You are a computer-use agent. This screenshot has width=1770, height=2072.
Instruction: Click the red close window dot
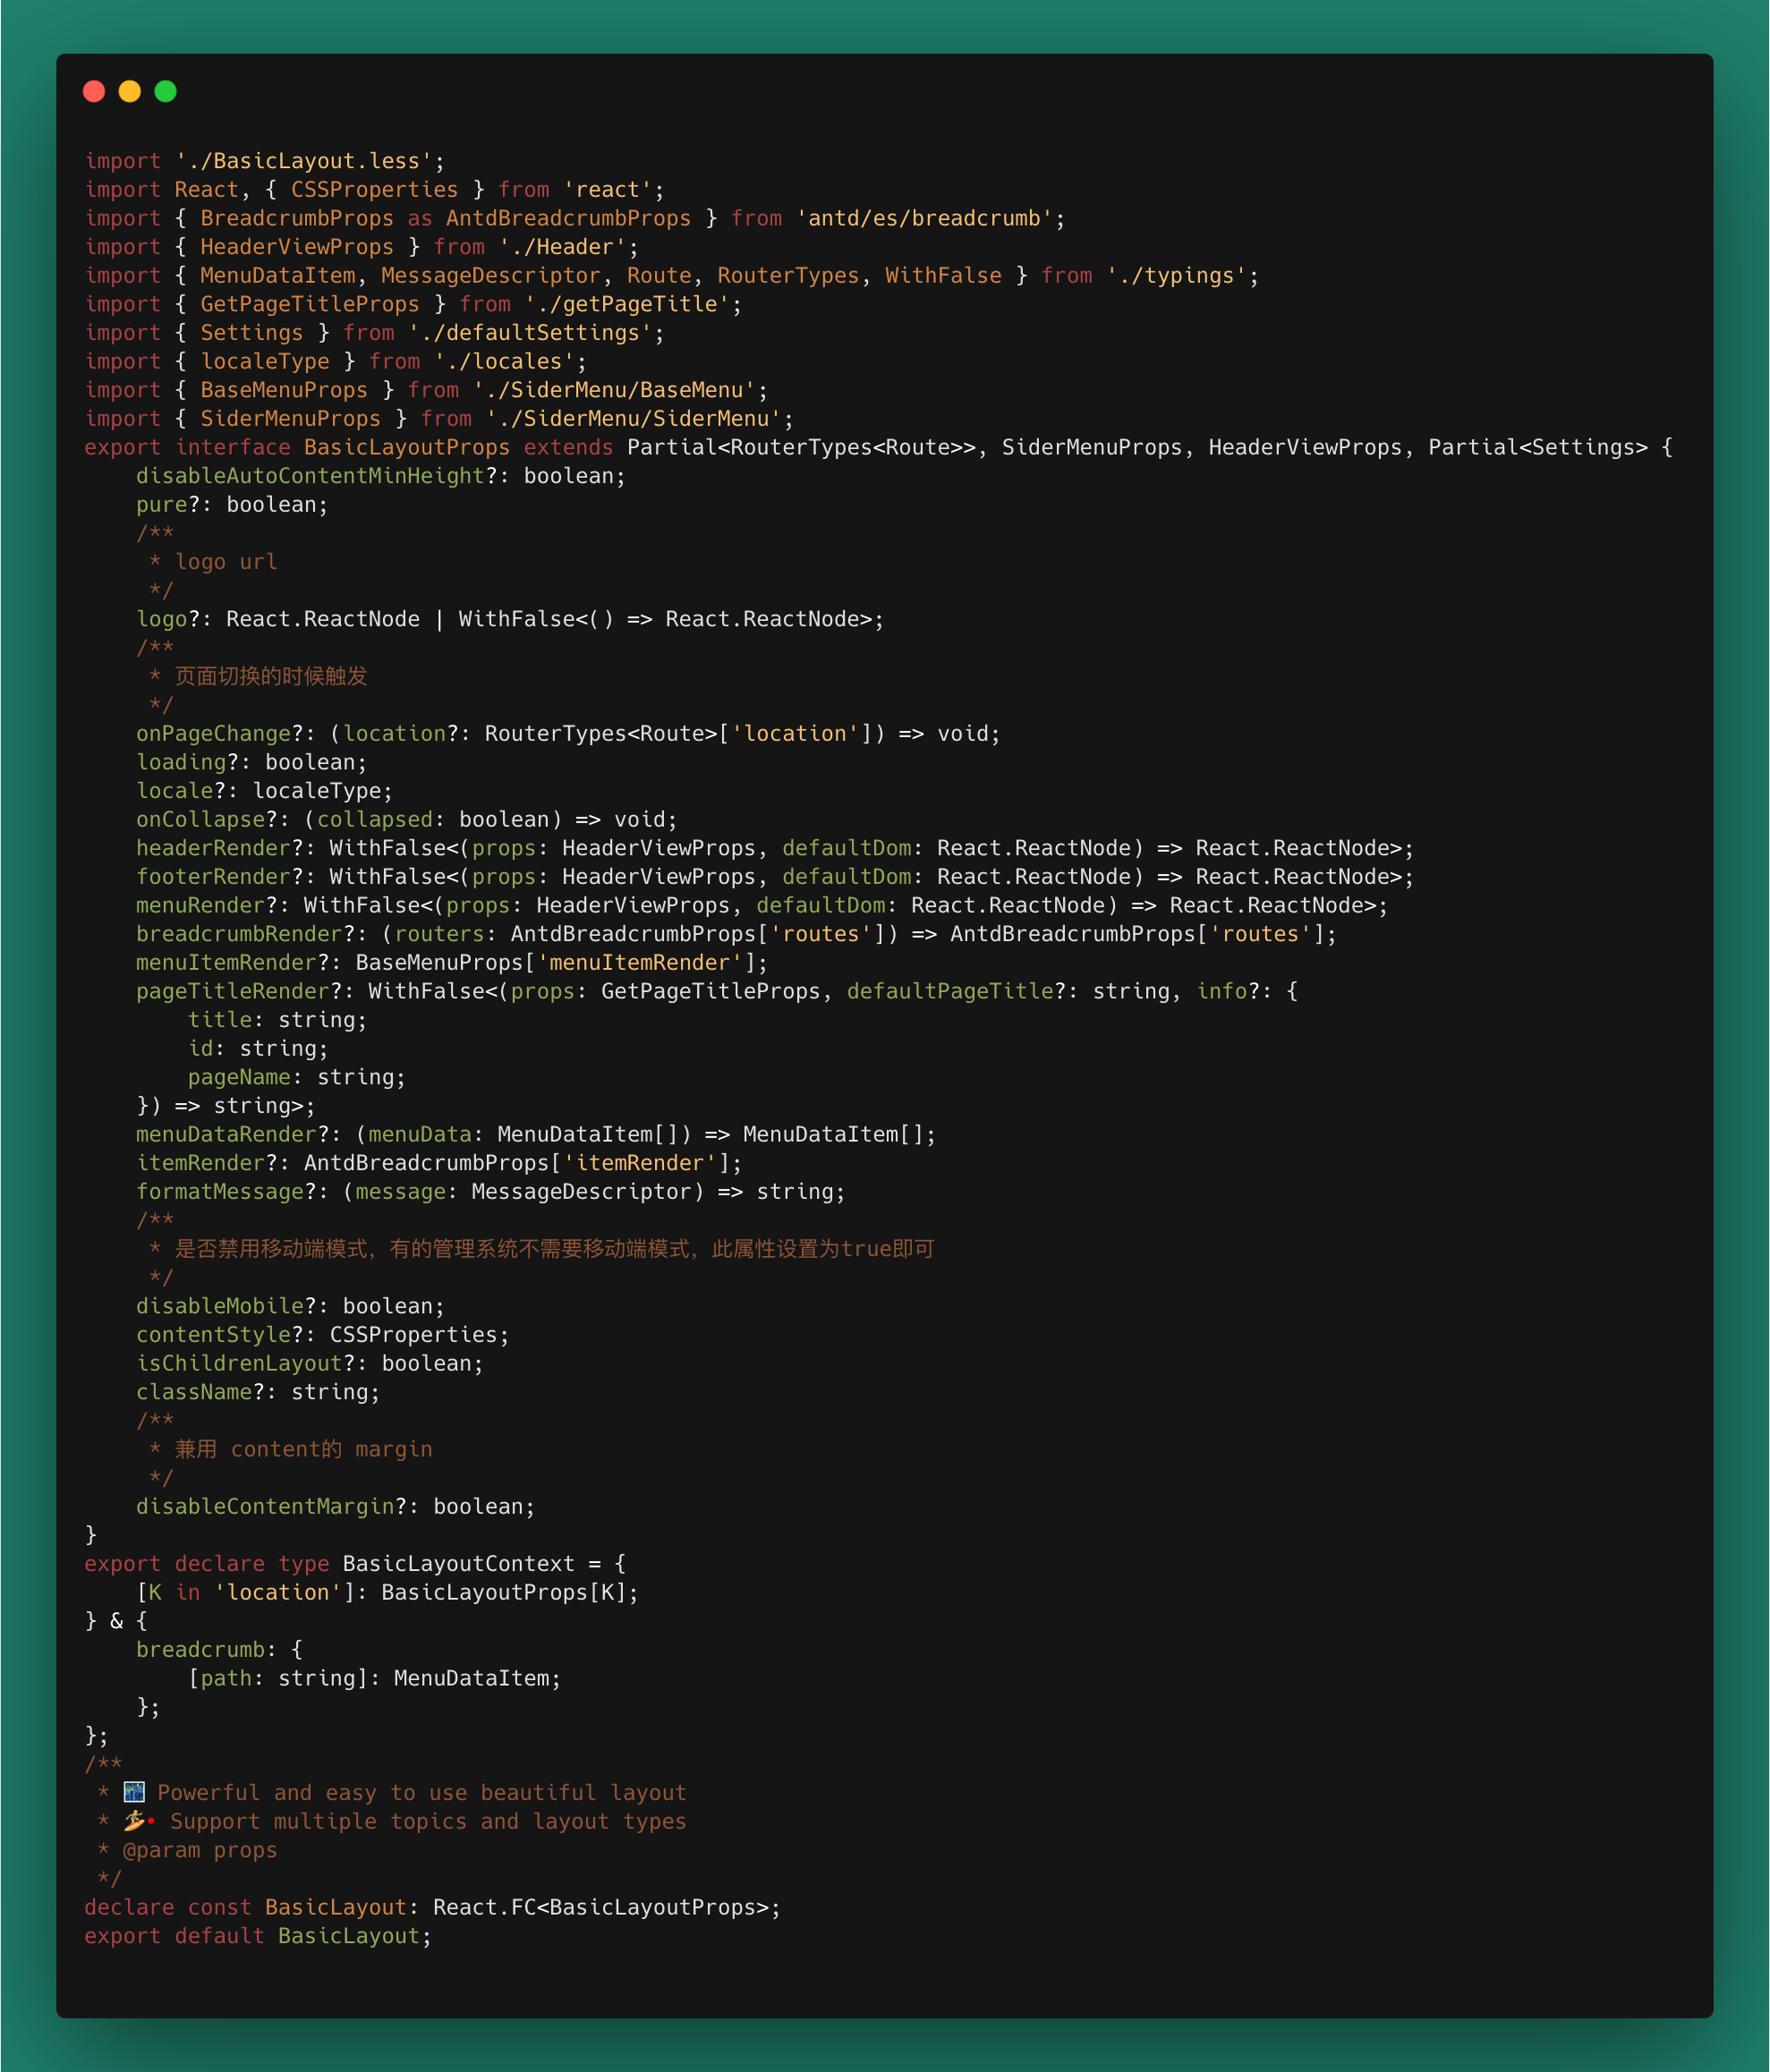tap(94, 92)
